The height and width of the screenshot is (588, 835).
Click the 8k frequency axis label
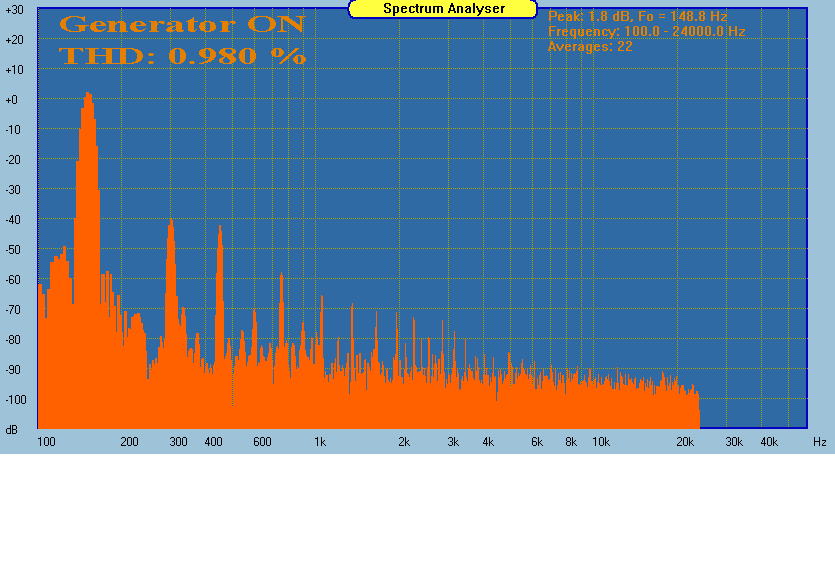tap(571, 442)
